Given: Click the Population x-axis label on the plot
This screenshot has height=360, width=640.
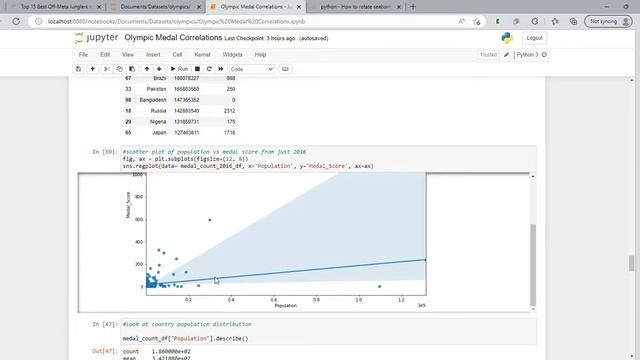Looking at the screenshot, I should coord(286,306).
